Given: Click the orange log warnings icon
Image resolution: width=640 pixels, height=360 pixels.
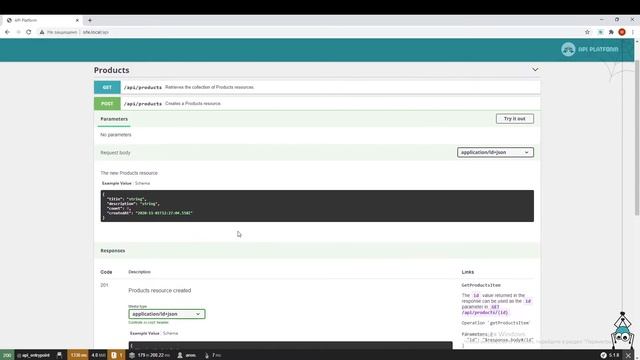Looking at the screenshot, I should pos(117,355).
